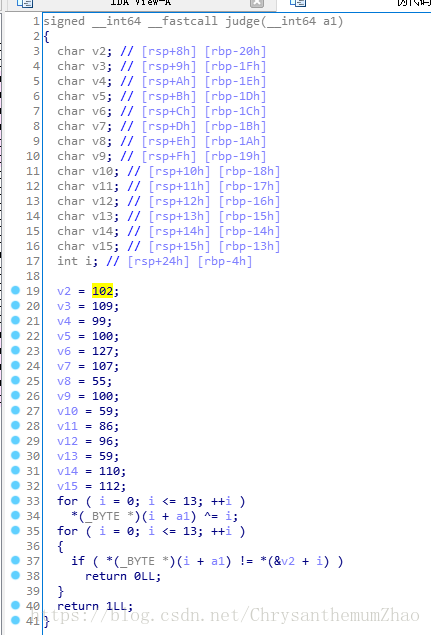The width and height of the screenshot is (431, 635).
Task: Click the blue dot on line 30
Action: 15,455
